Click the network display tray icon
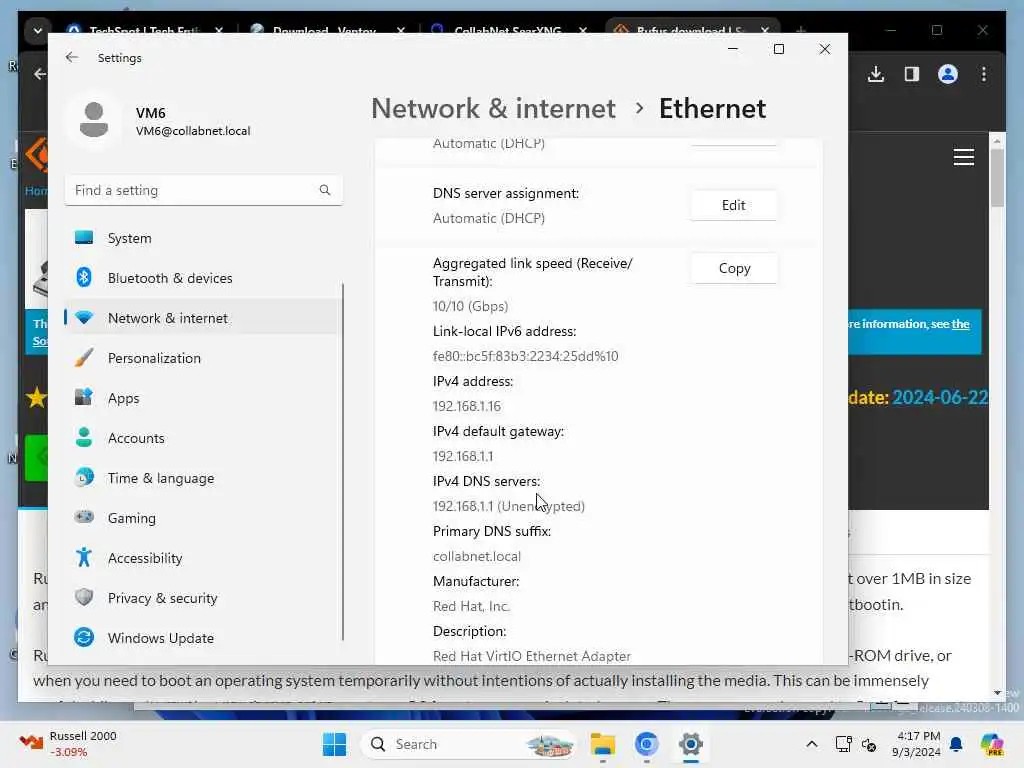Image resolution: width=1024 pixels, height=768 pixels. pos(843,744)
